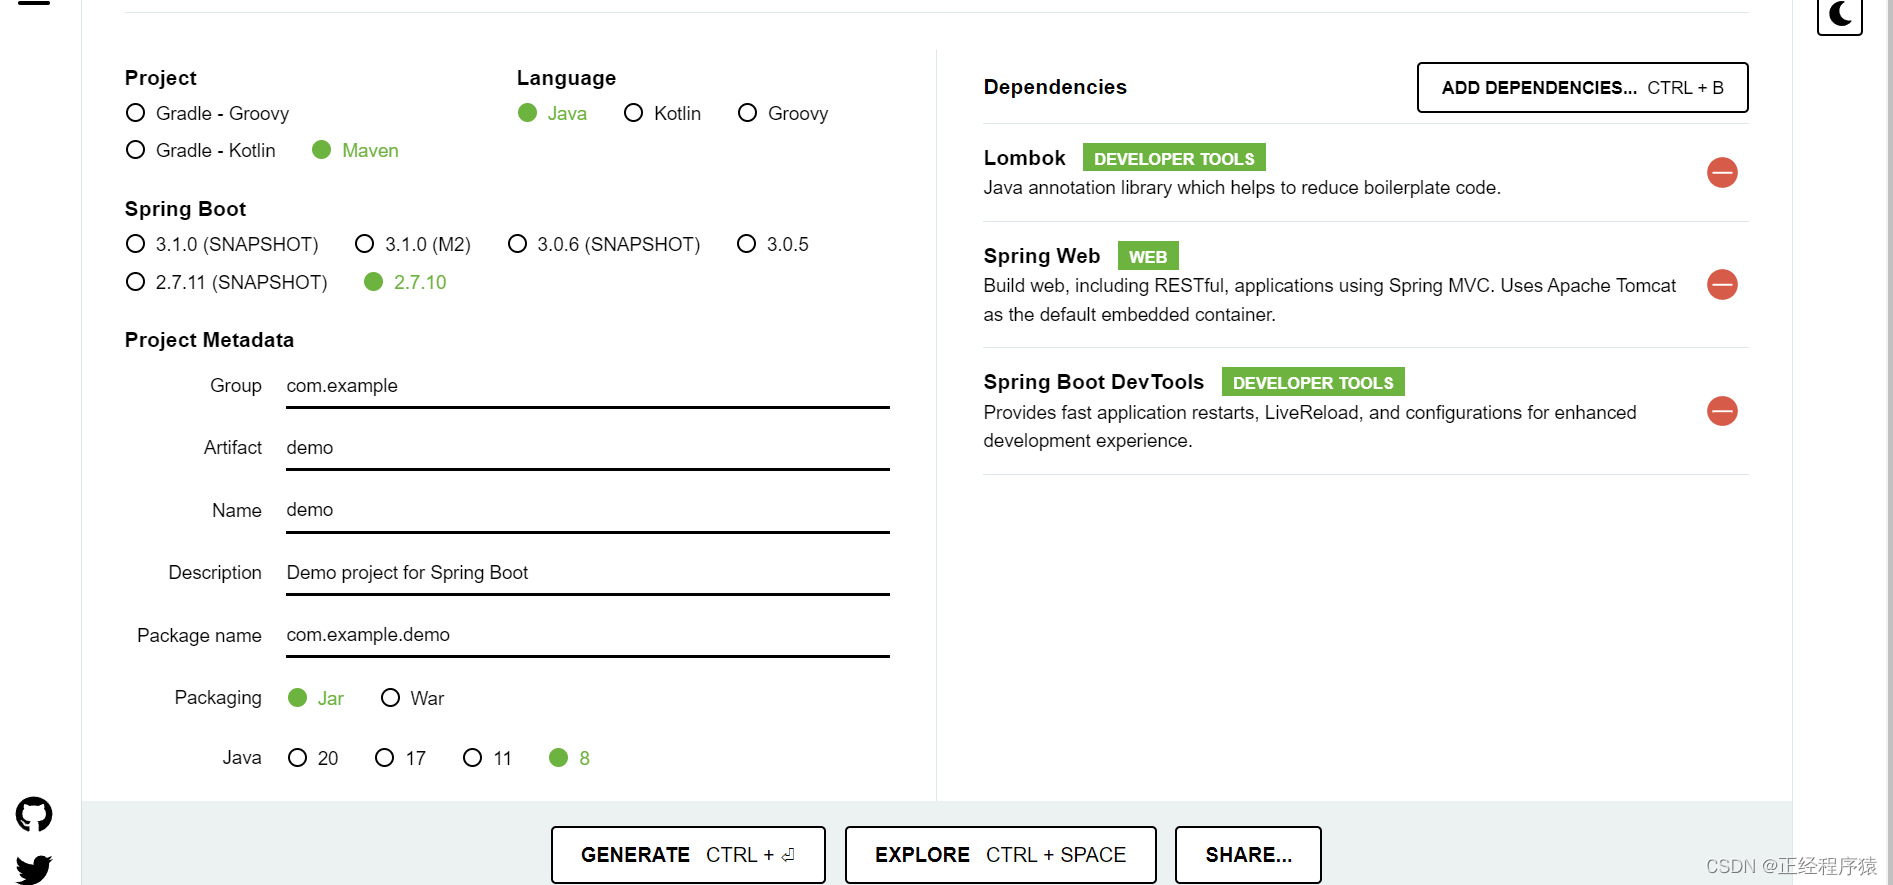Image resolution: width=1893 pixels, height=885 pixels.
Task: Select Spring Boot 3.1.0 (SNAPSHOT)
Action: (222, 244)
